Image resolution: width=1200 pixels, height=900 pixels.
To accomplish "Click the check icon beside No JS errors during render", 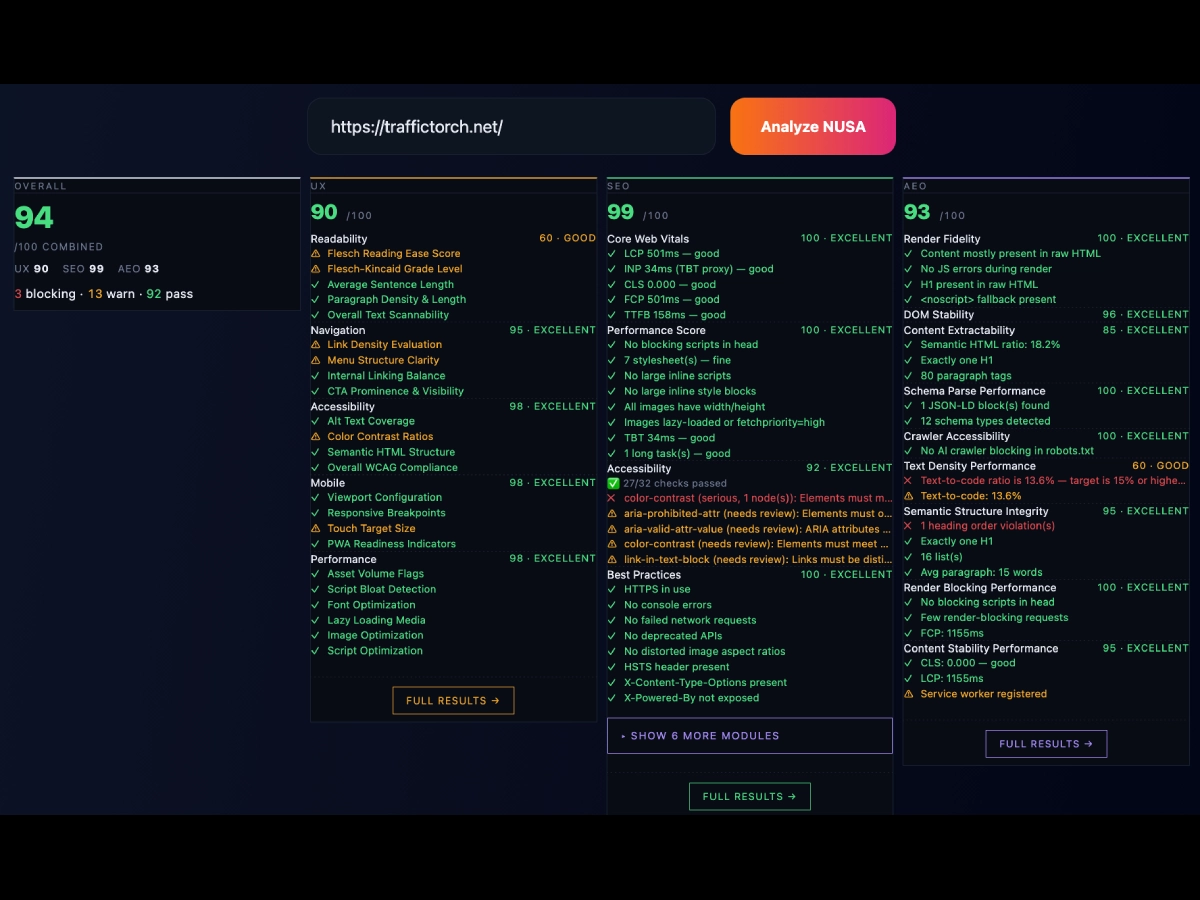I will point(908,269).
